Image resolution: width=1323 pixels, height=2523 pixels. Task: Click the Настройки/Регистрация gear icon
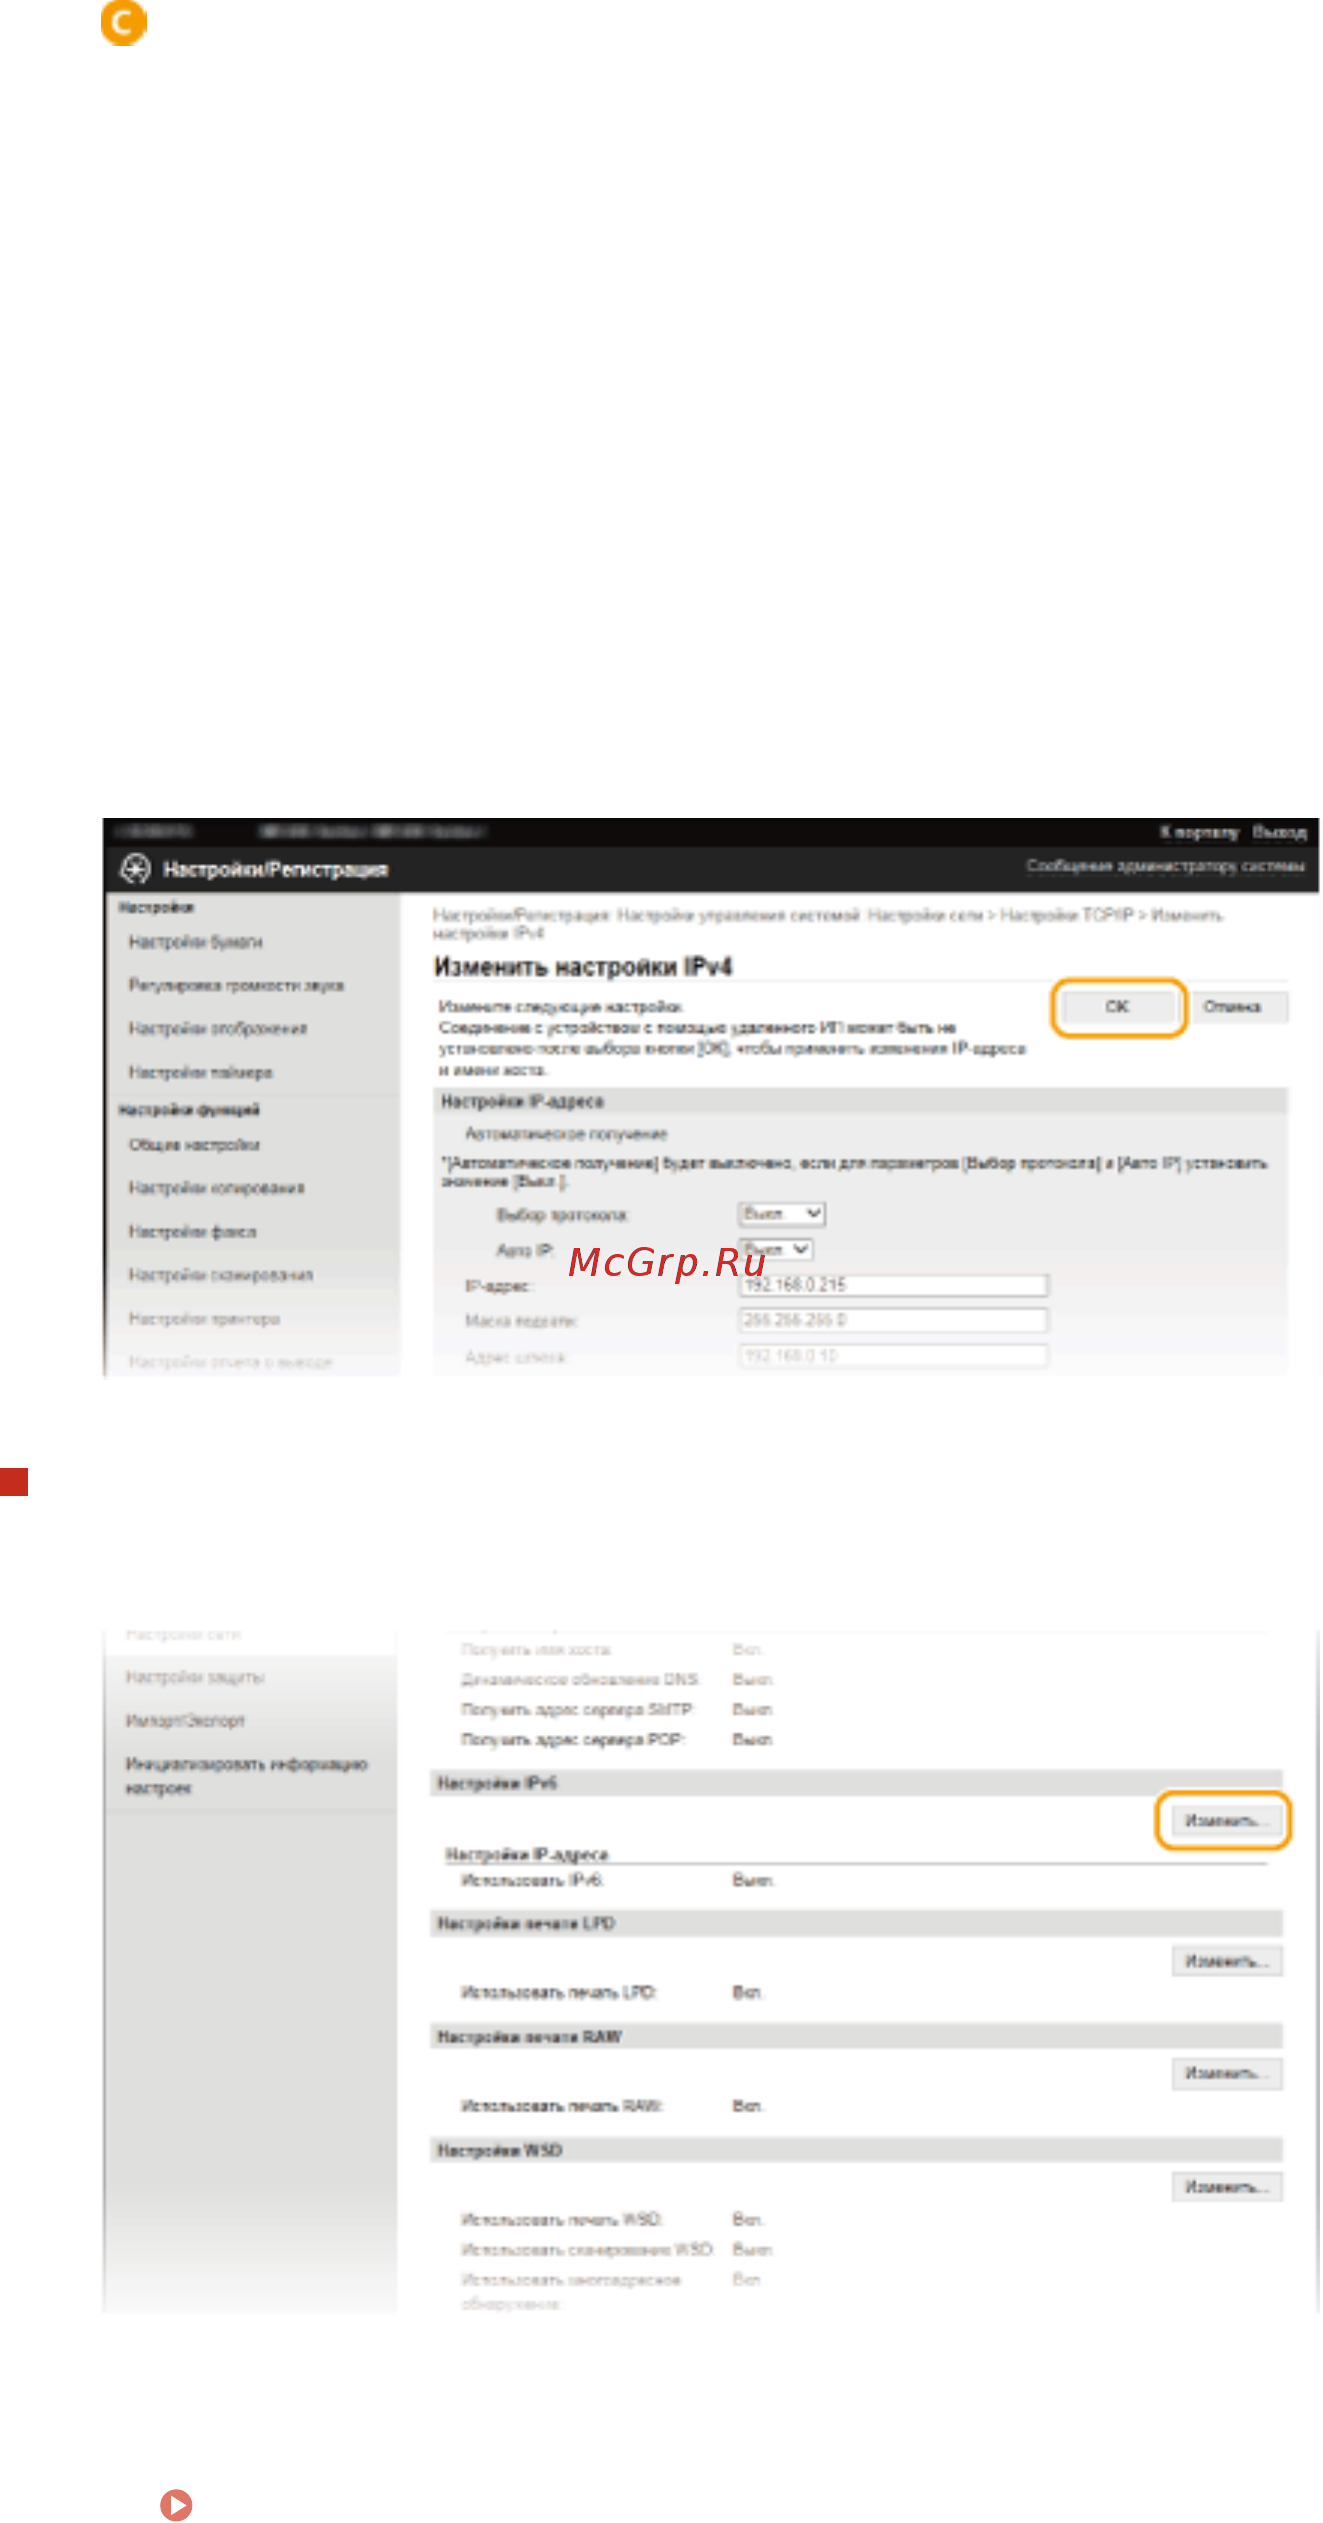(x=135, y=869)
